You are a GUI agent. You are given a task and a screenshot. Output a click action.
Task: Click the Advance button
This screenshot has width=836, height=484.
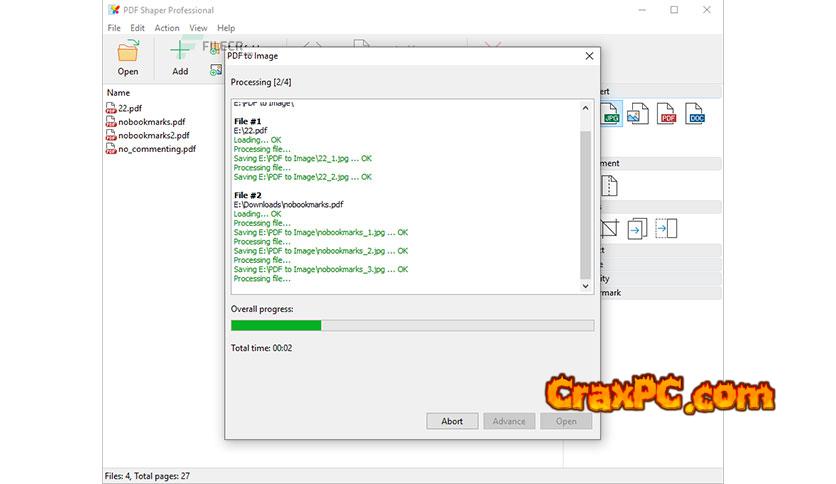[x=509, y=421]
